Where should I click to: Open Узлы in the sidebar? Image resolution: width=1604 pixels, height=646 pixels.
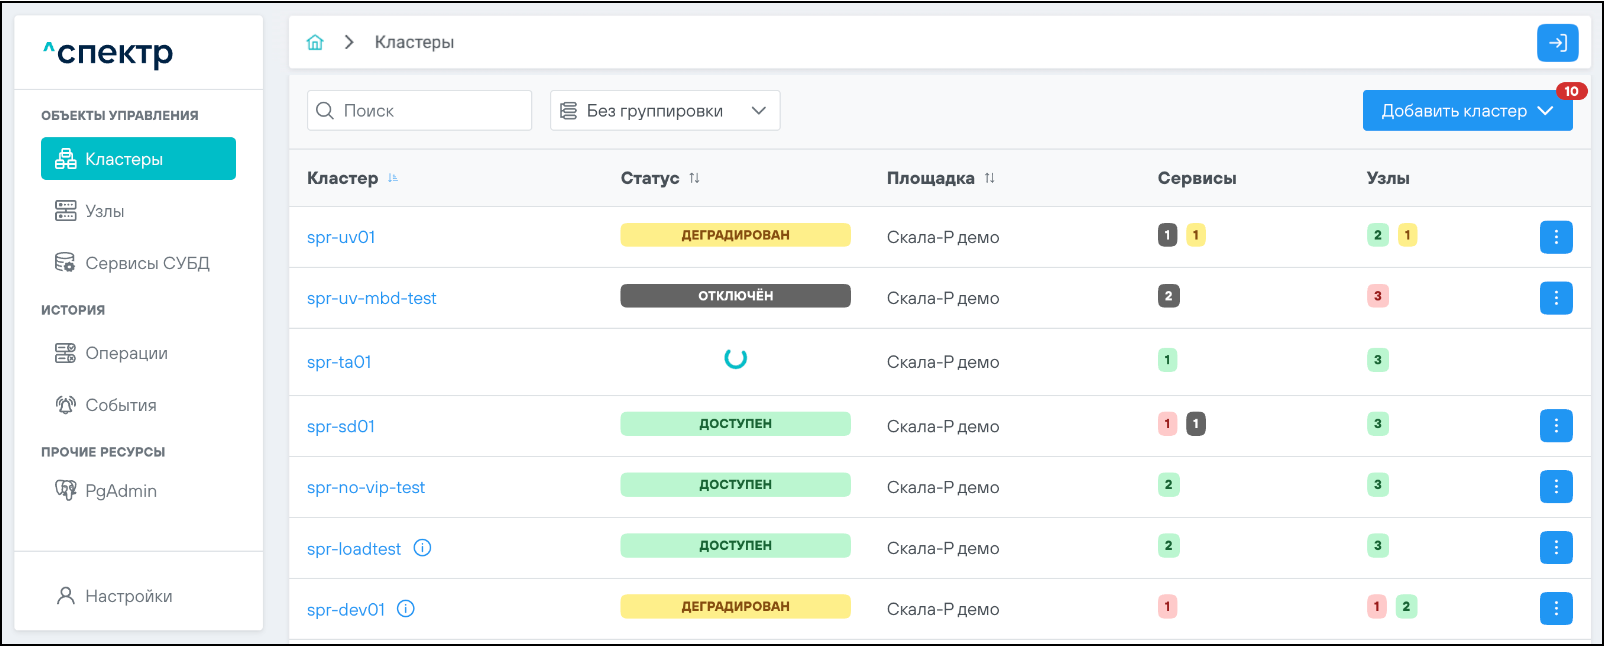pos(105,211)
